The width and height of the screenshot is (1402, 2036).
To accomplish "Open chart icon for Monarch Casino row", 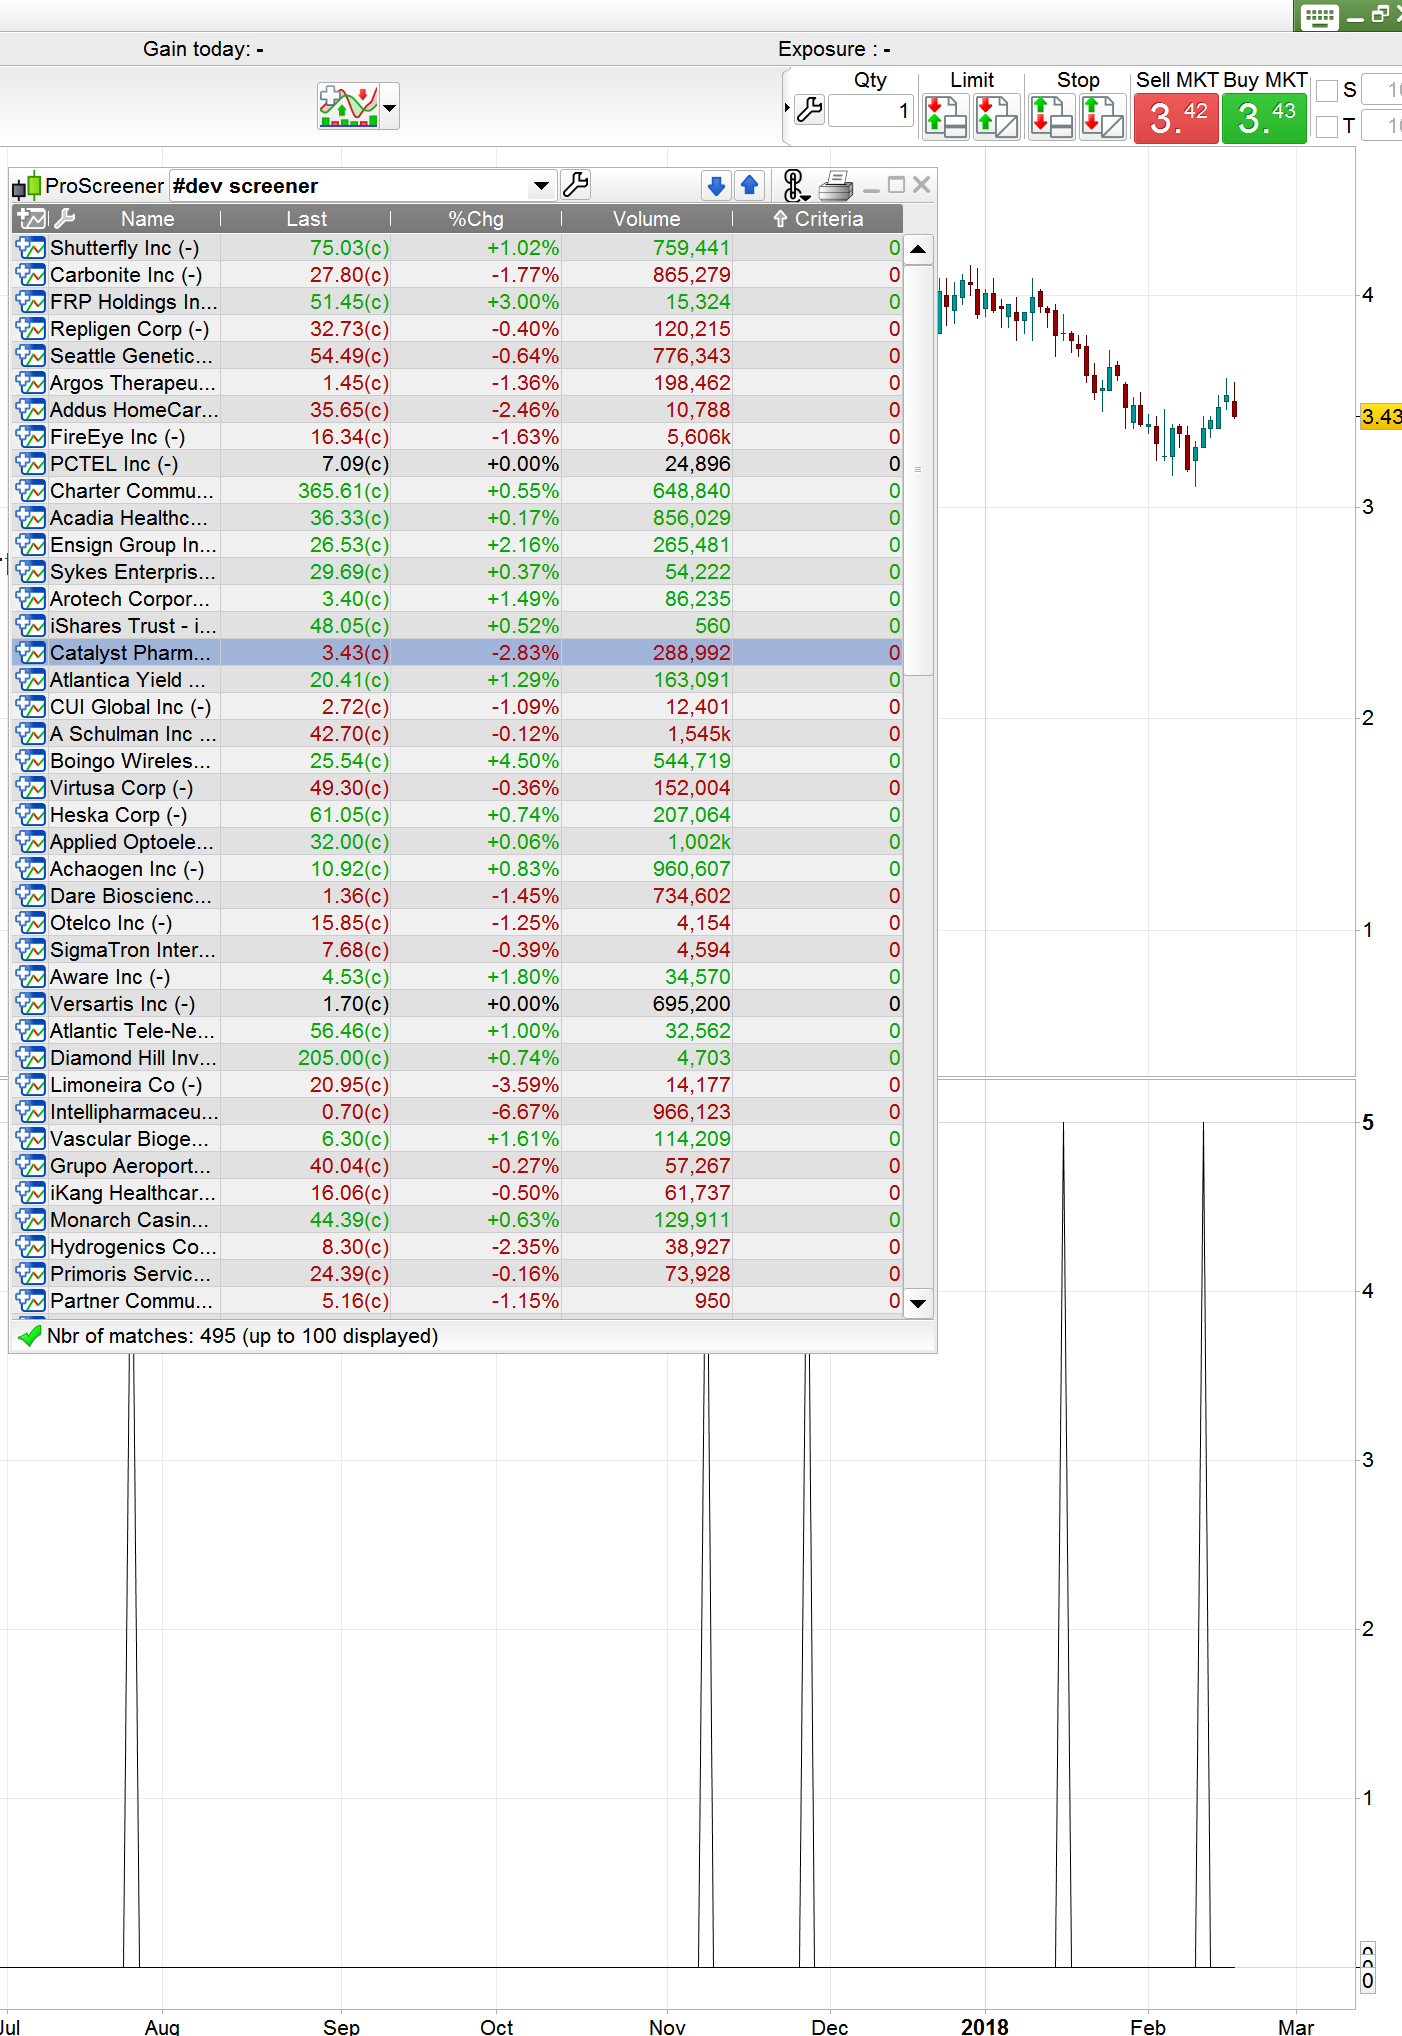I will click(32, 1220).
